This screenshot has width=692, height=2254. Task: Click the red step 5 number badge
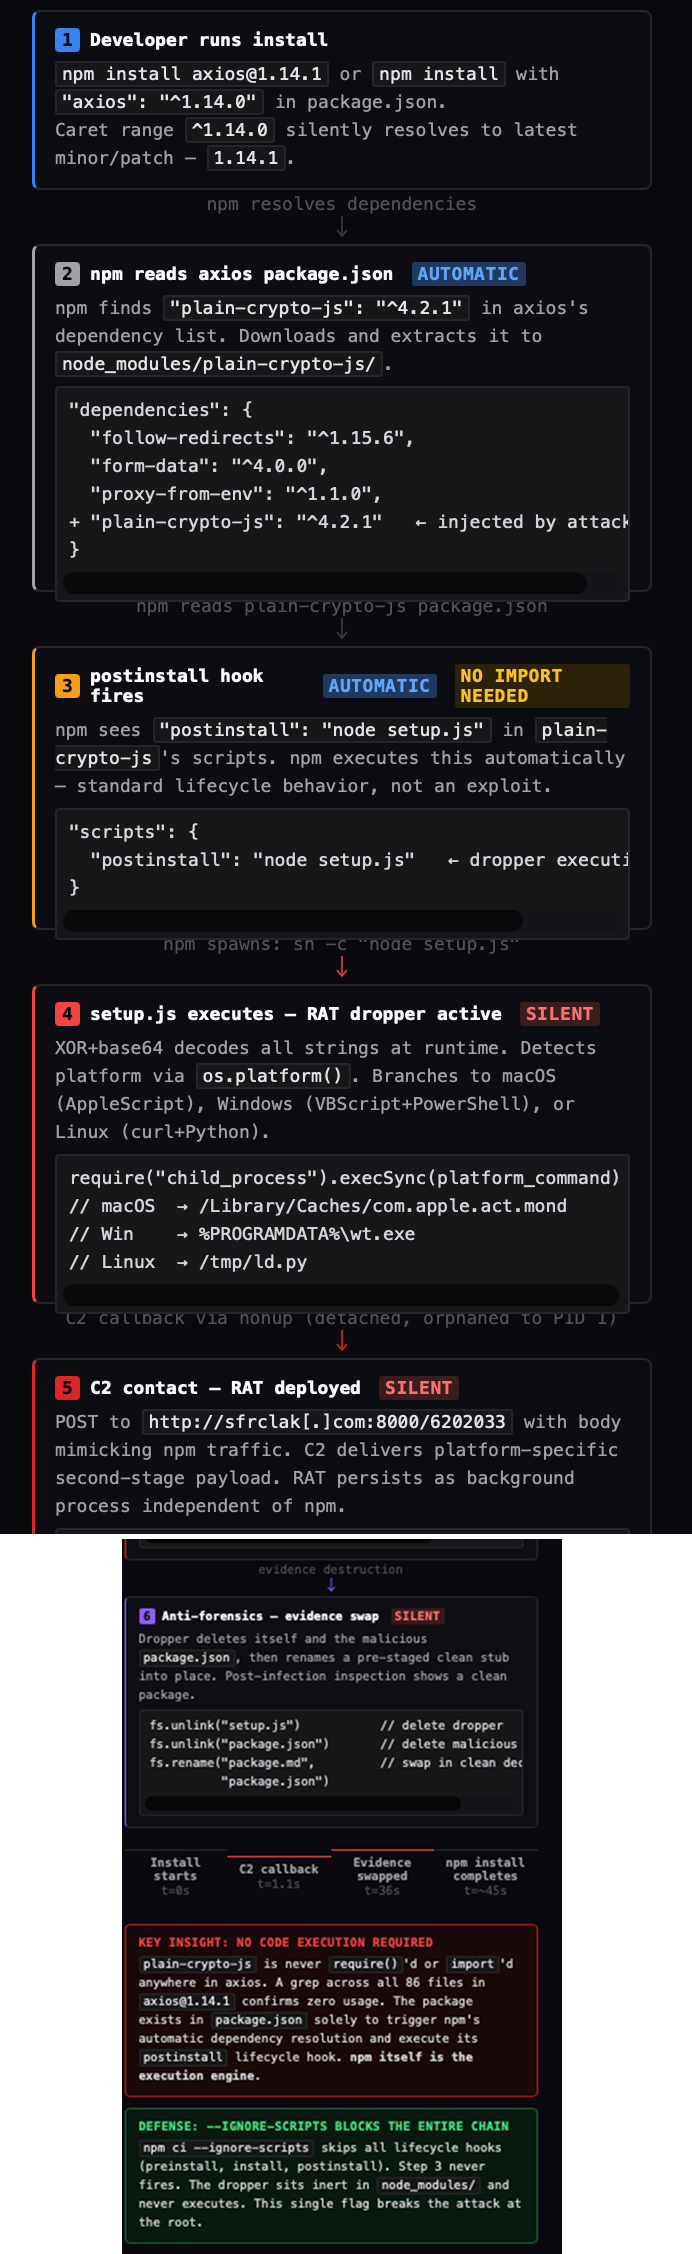tap(67, 1388)
